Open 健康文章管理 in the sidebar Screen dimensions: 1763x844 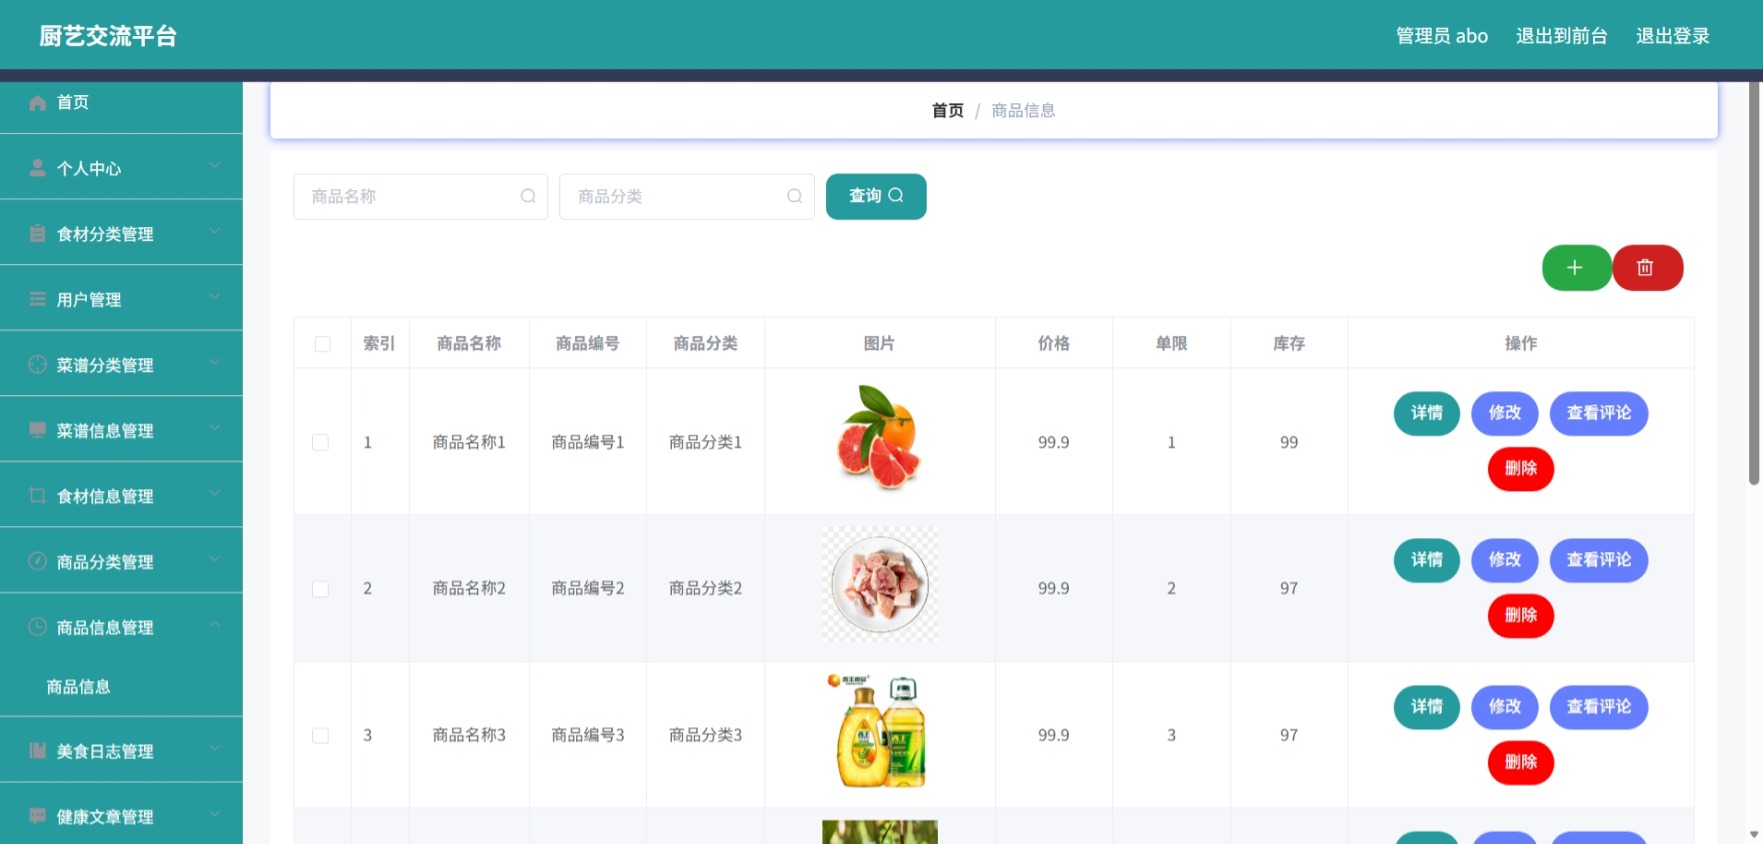click(x=121, y=816)
